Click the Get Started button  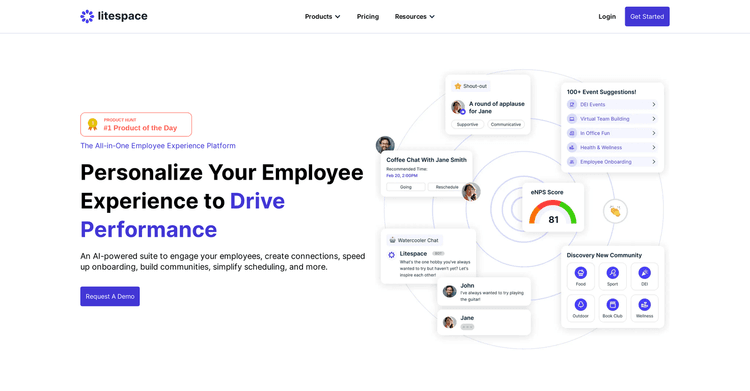(647, 16)
